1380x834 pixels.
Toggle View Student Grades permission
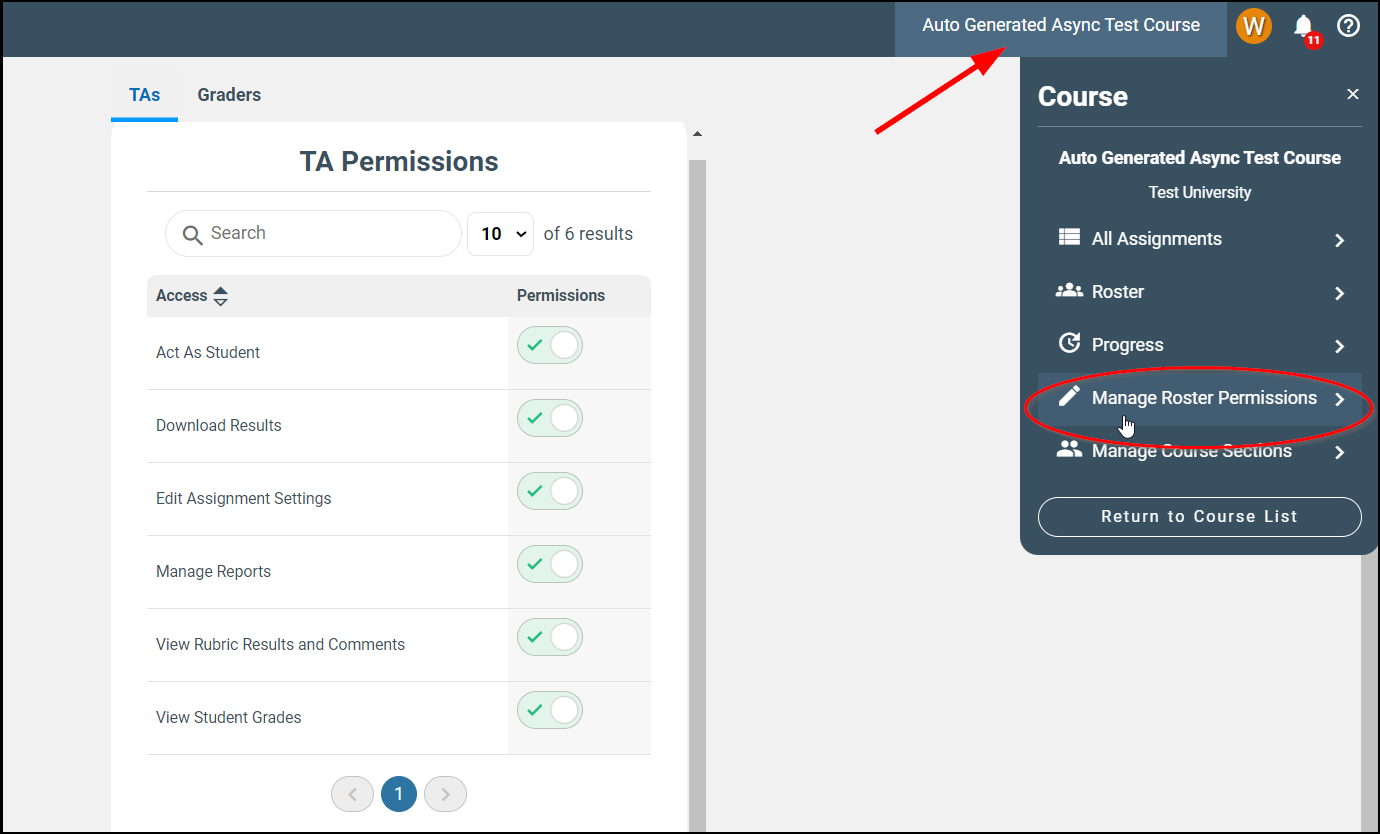[549, 710]
